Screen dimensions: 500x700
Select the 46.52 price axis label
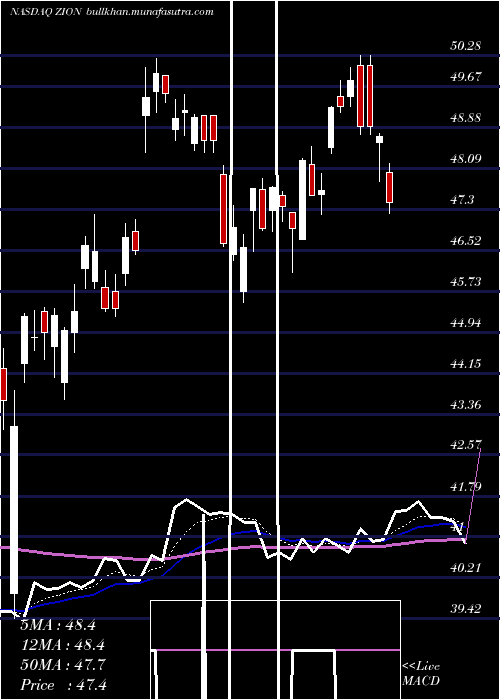(x=466, y=241)
